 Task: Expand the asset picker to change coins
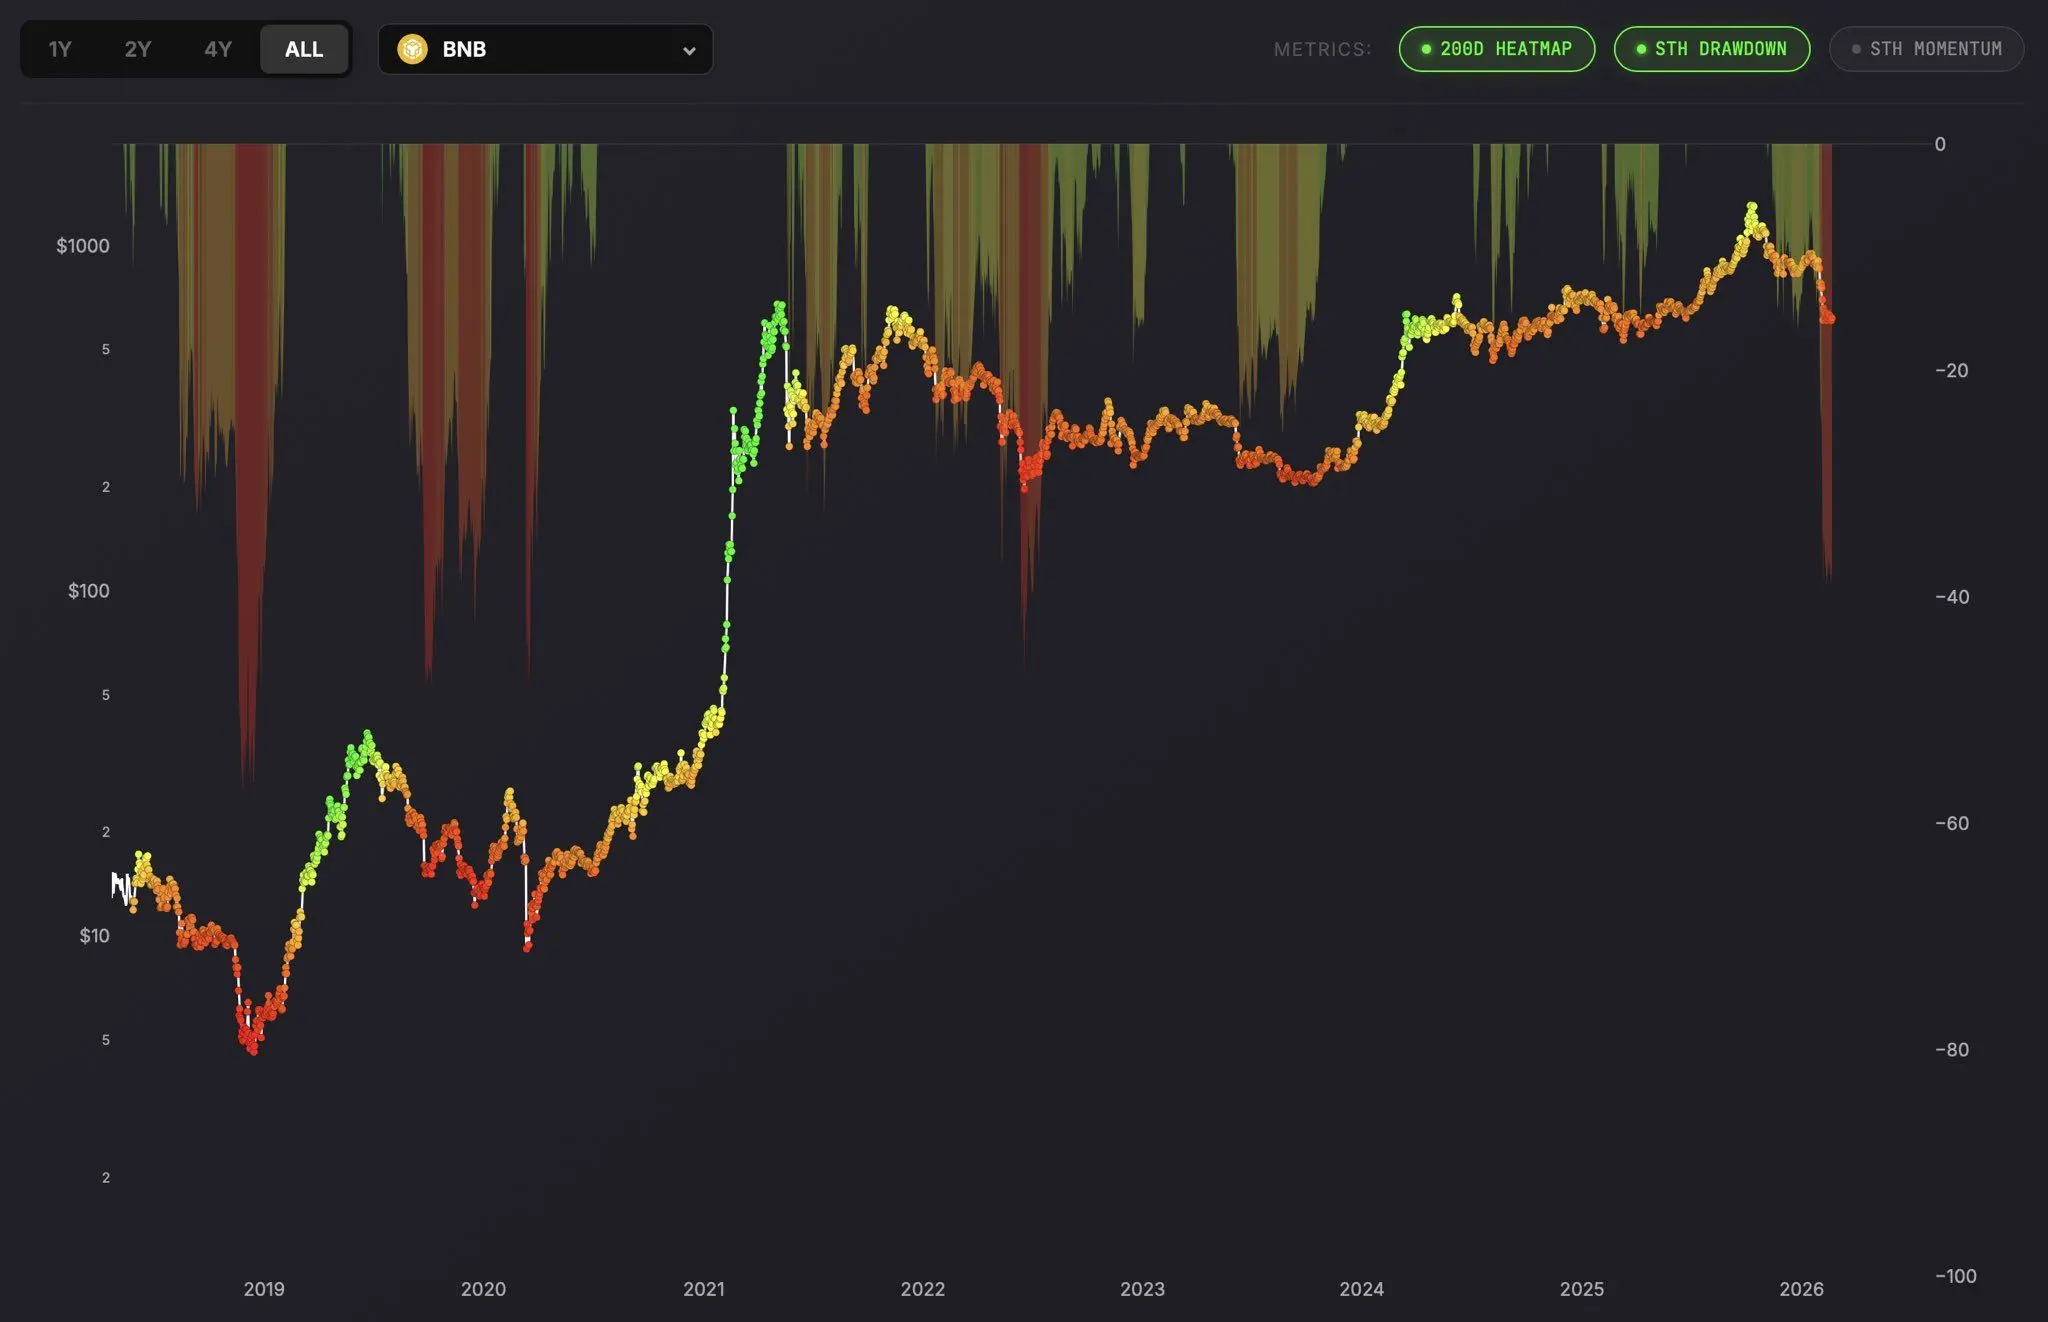[x=546, y=48]
